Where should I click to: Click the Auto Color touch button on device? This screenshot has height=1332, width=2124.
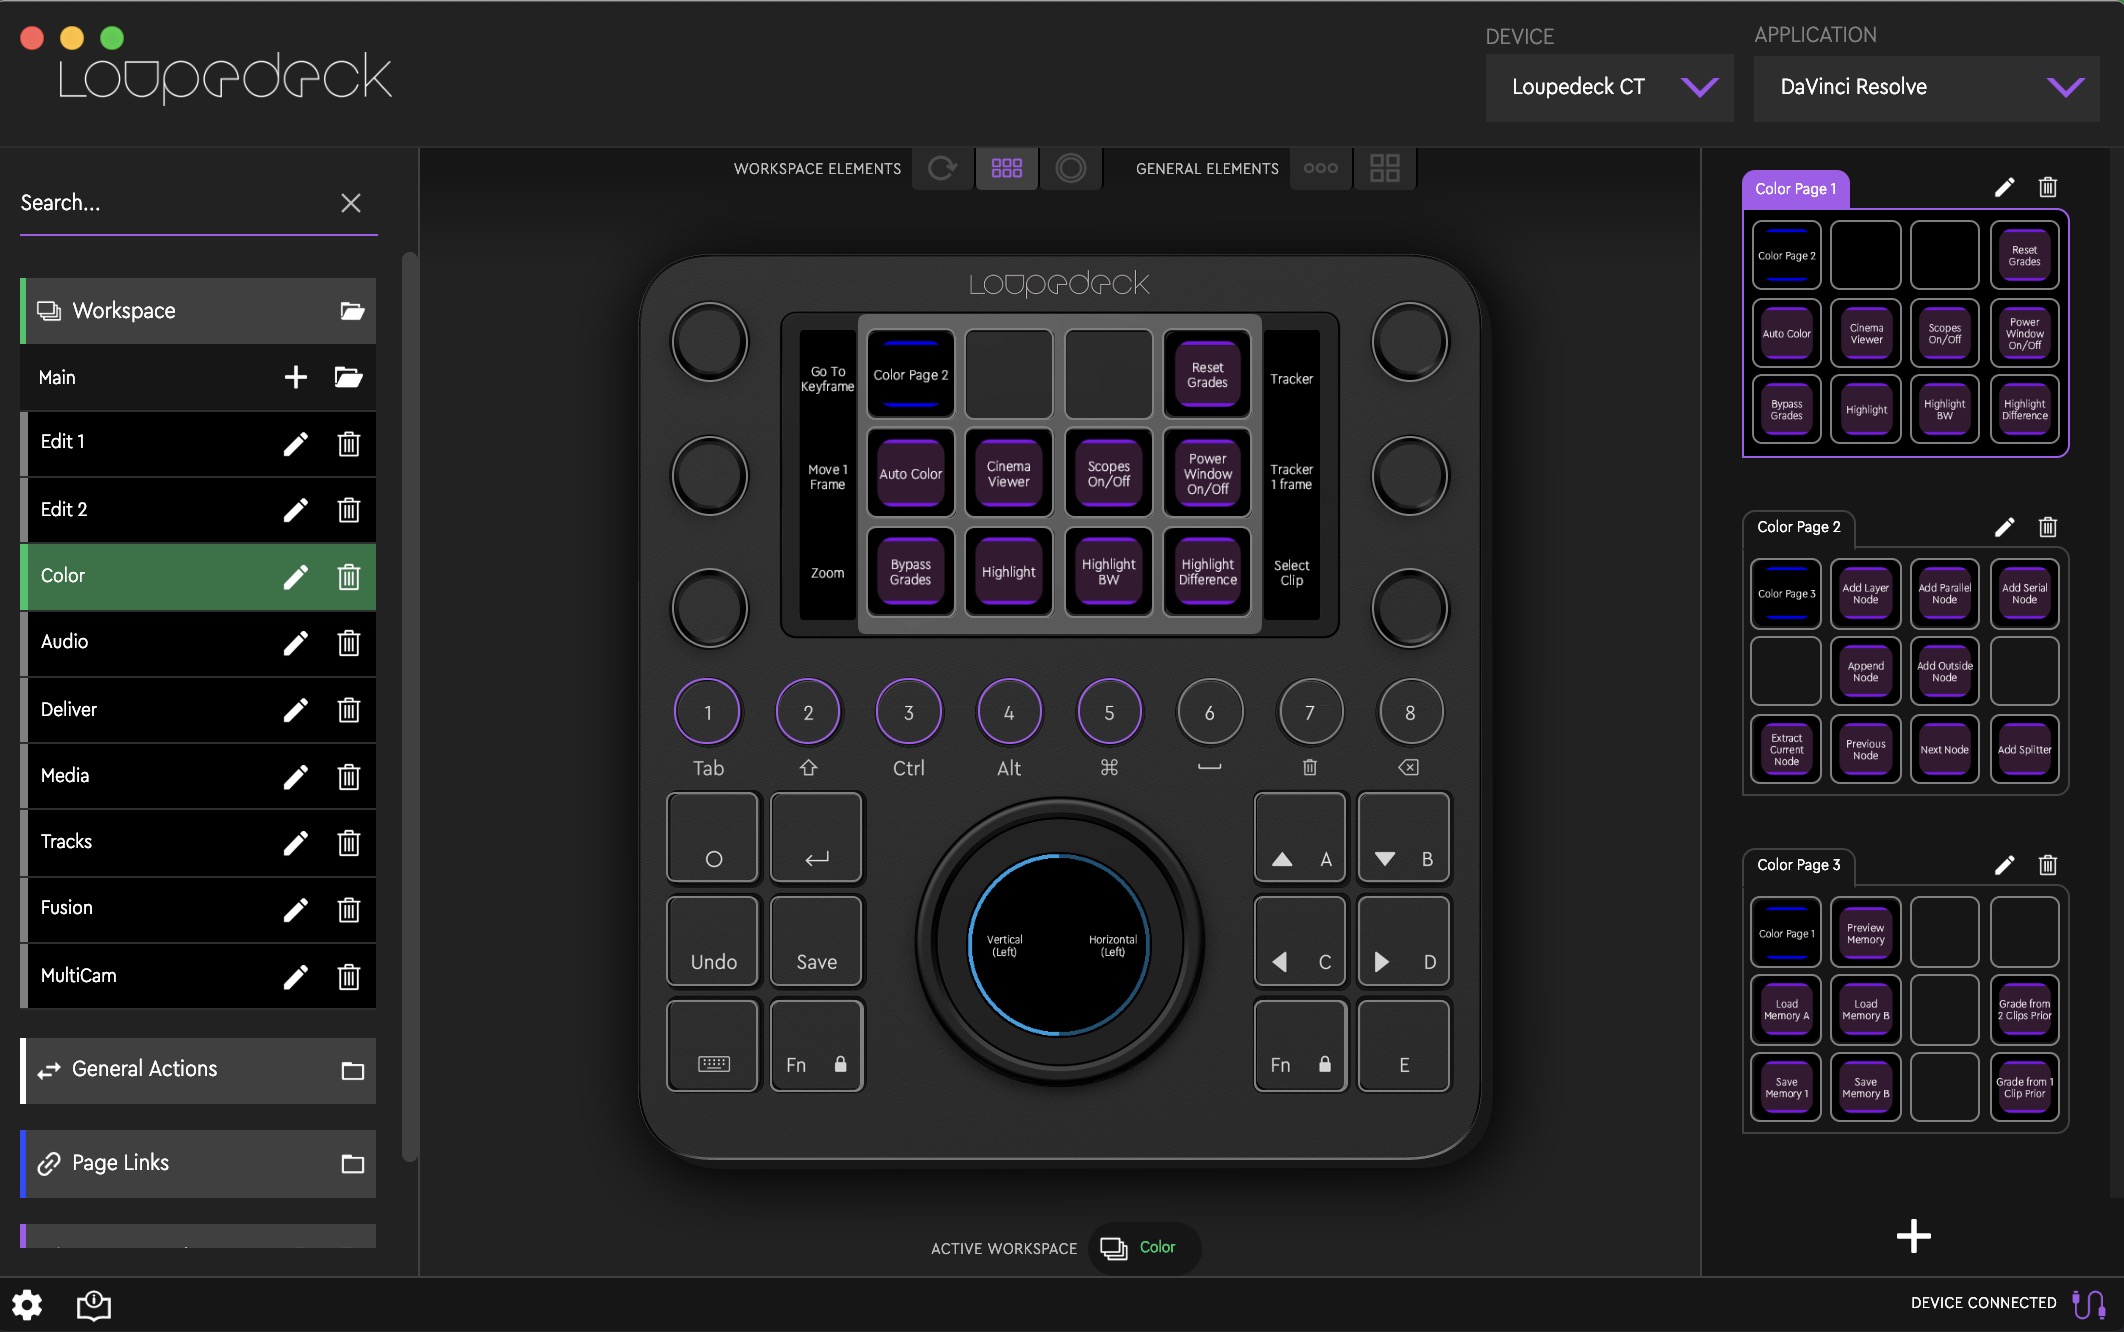coord(910,474)
